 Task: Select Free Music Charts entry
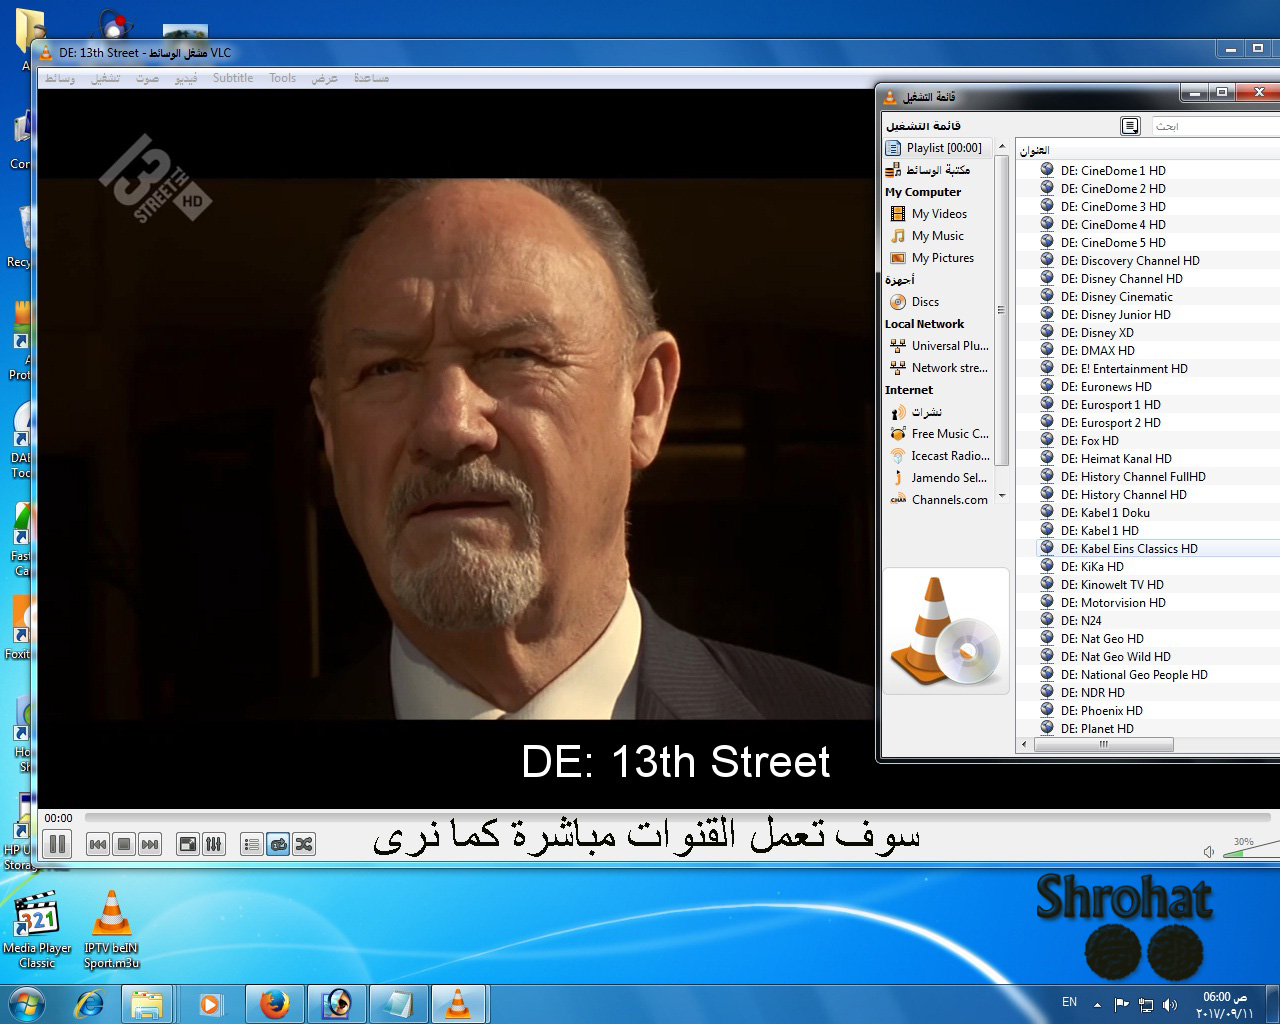[x=938, y=433]
